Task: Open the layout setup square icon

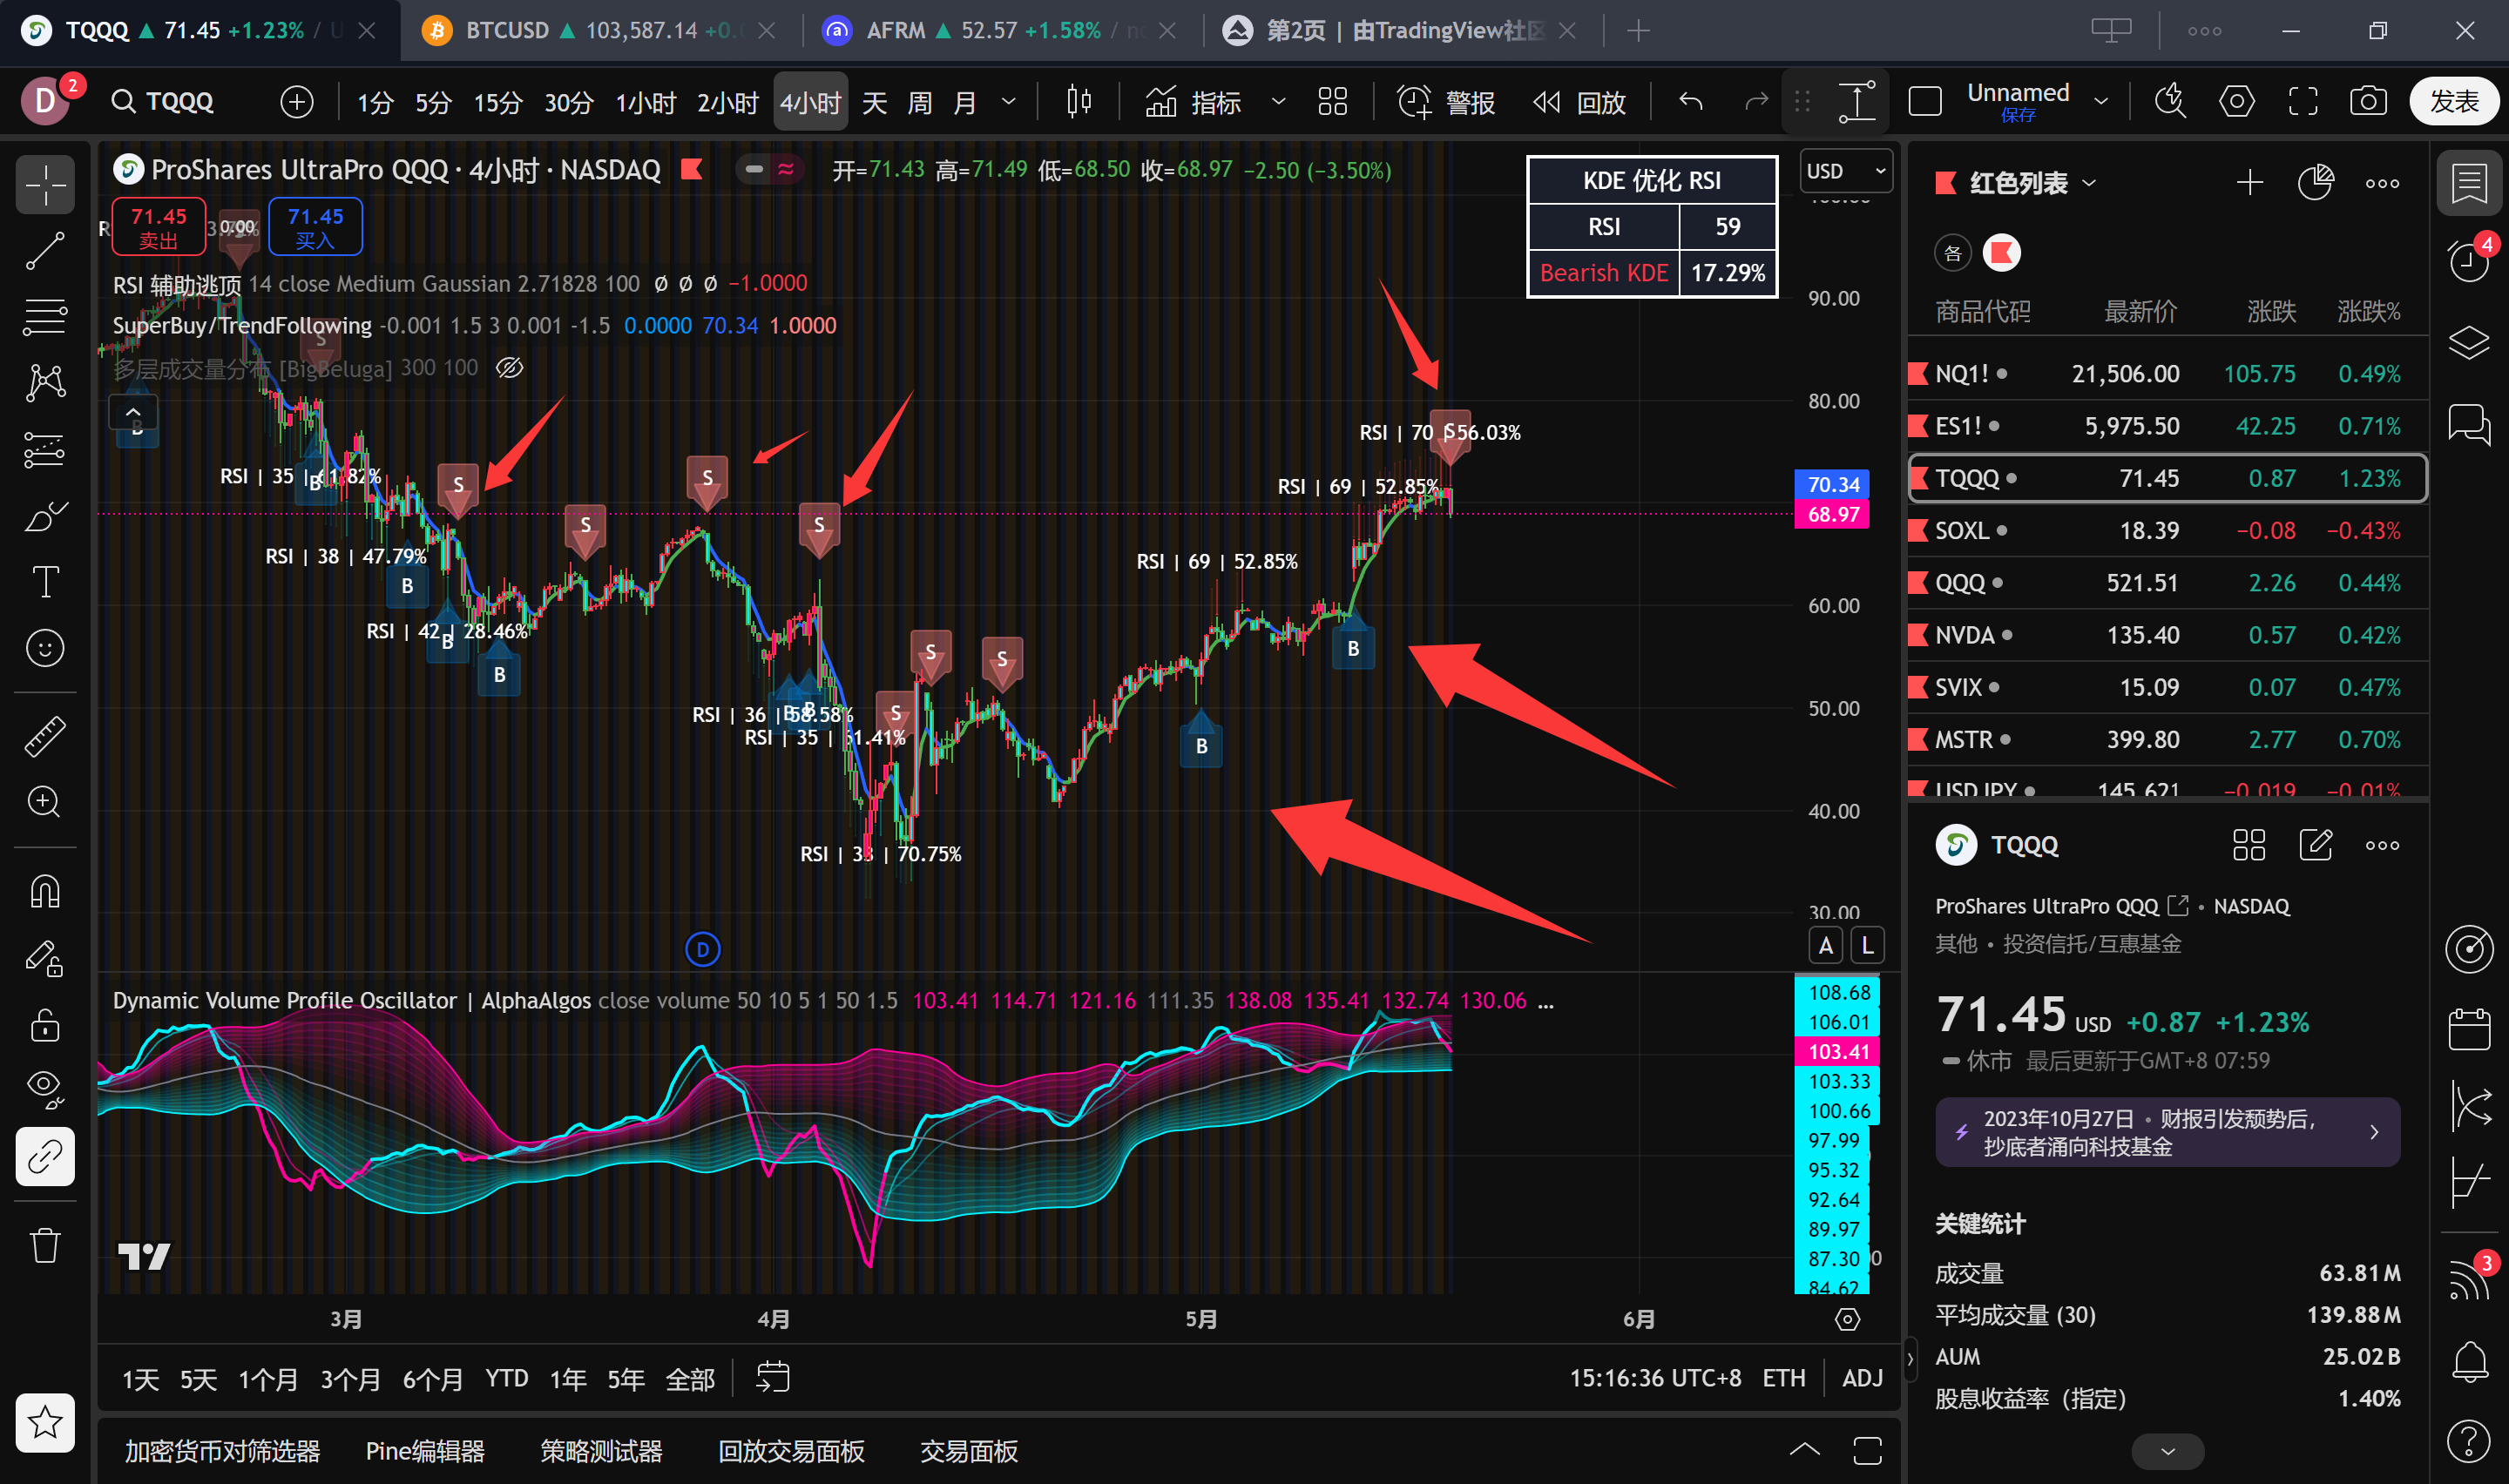Action: tap(1925, 101)
